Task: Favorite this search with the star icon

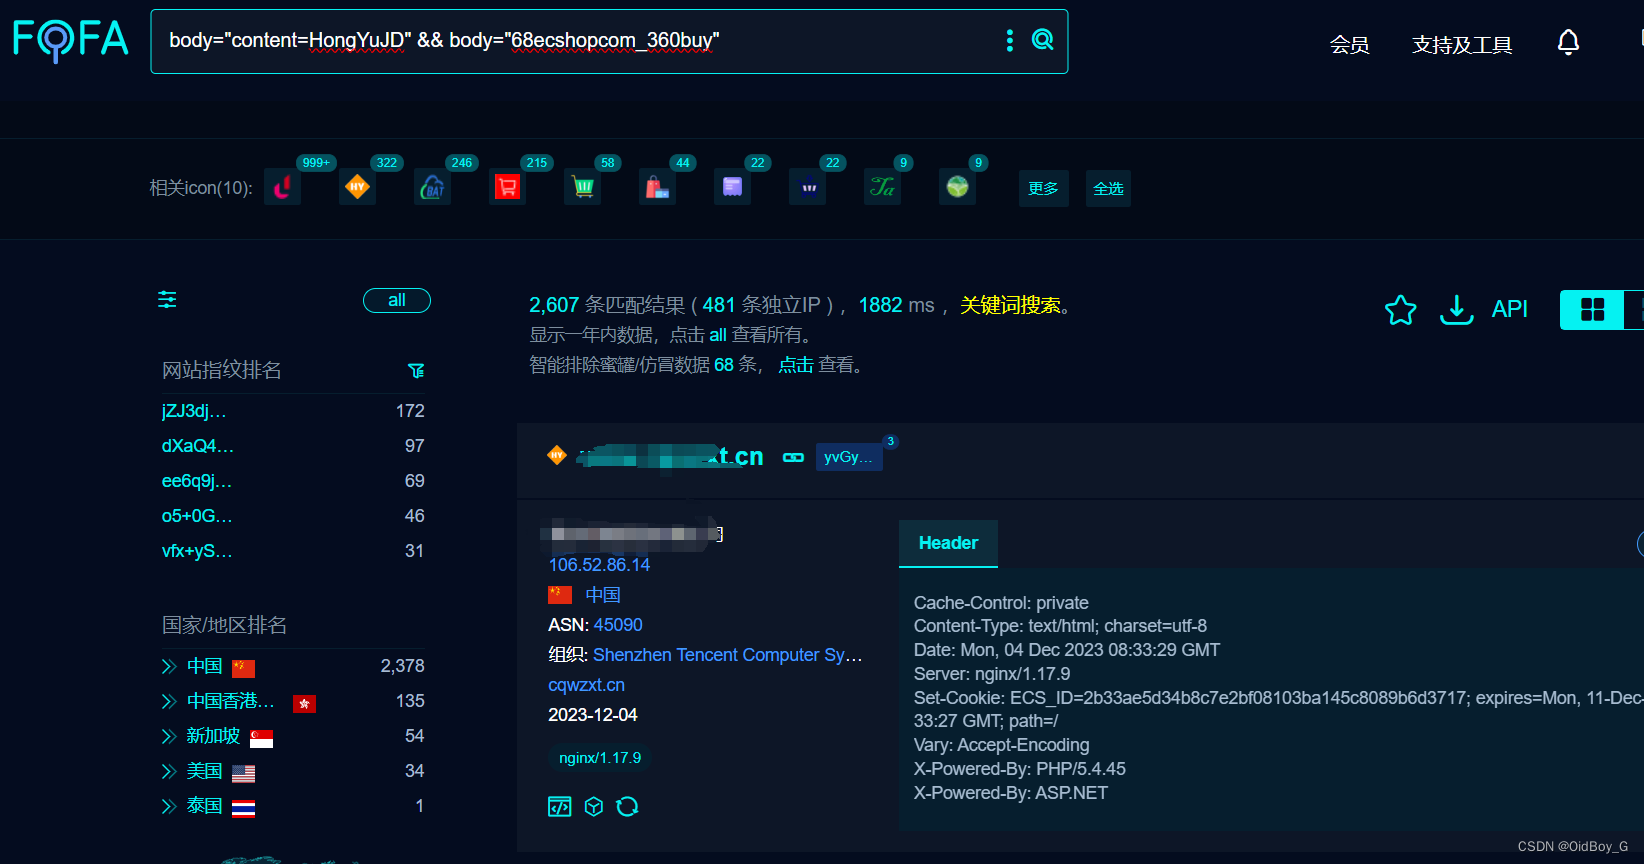Action: coord(1400,310)
